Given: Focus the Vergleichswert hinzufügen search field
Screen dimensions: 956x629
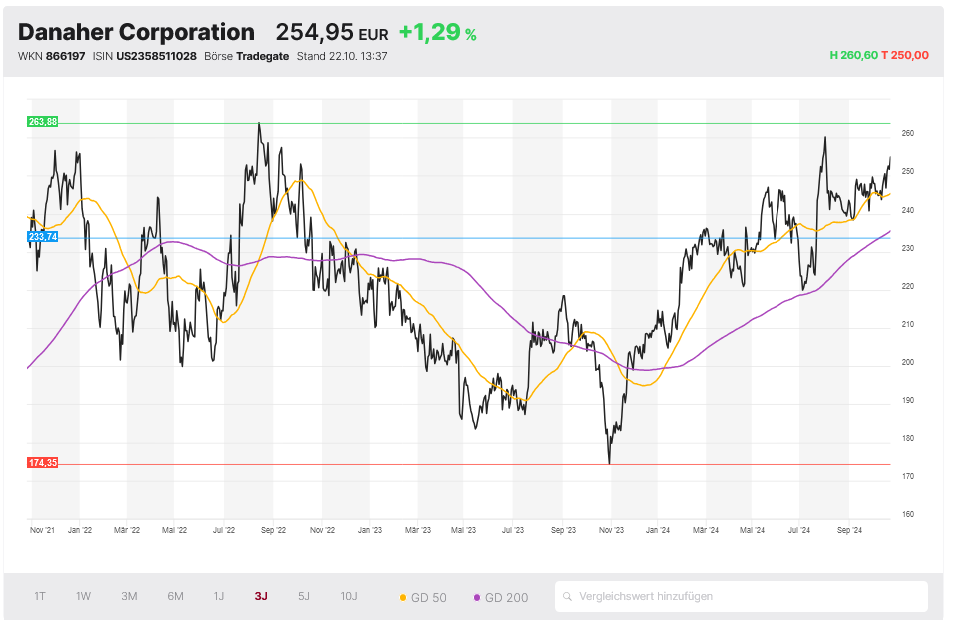Looking at the screenshot, I should point(741,596).
